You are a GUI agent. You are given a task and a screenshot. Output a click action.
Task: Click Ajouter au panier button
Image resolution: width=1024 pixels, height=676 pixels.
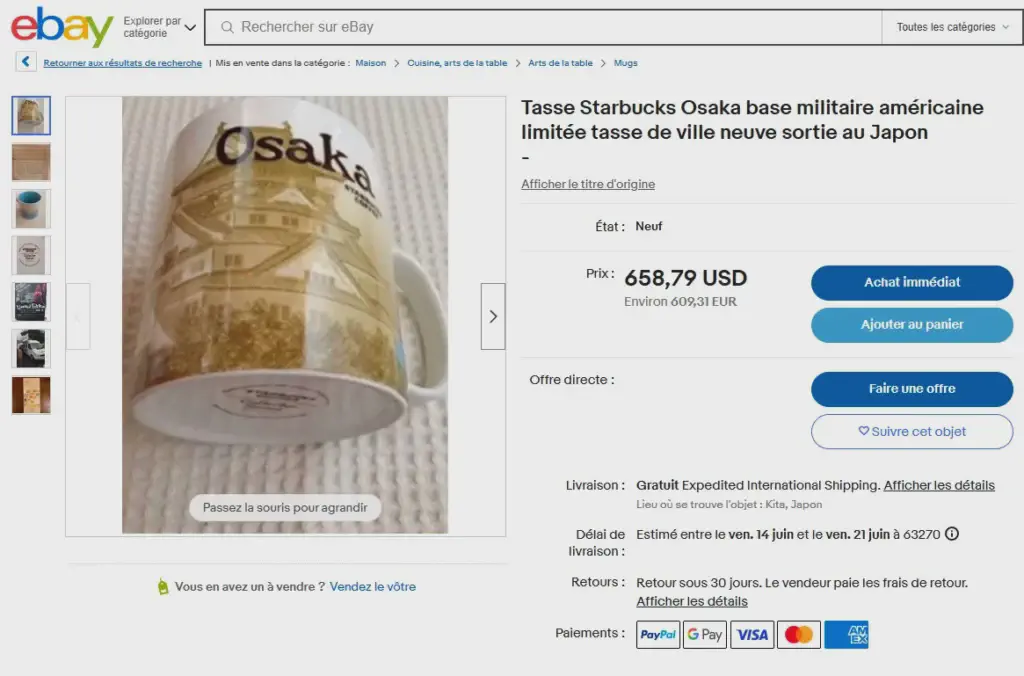coord(912,325)
